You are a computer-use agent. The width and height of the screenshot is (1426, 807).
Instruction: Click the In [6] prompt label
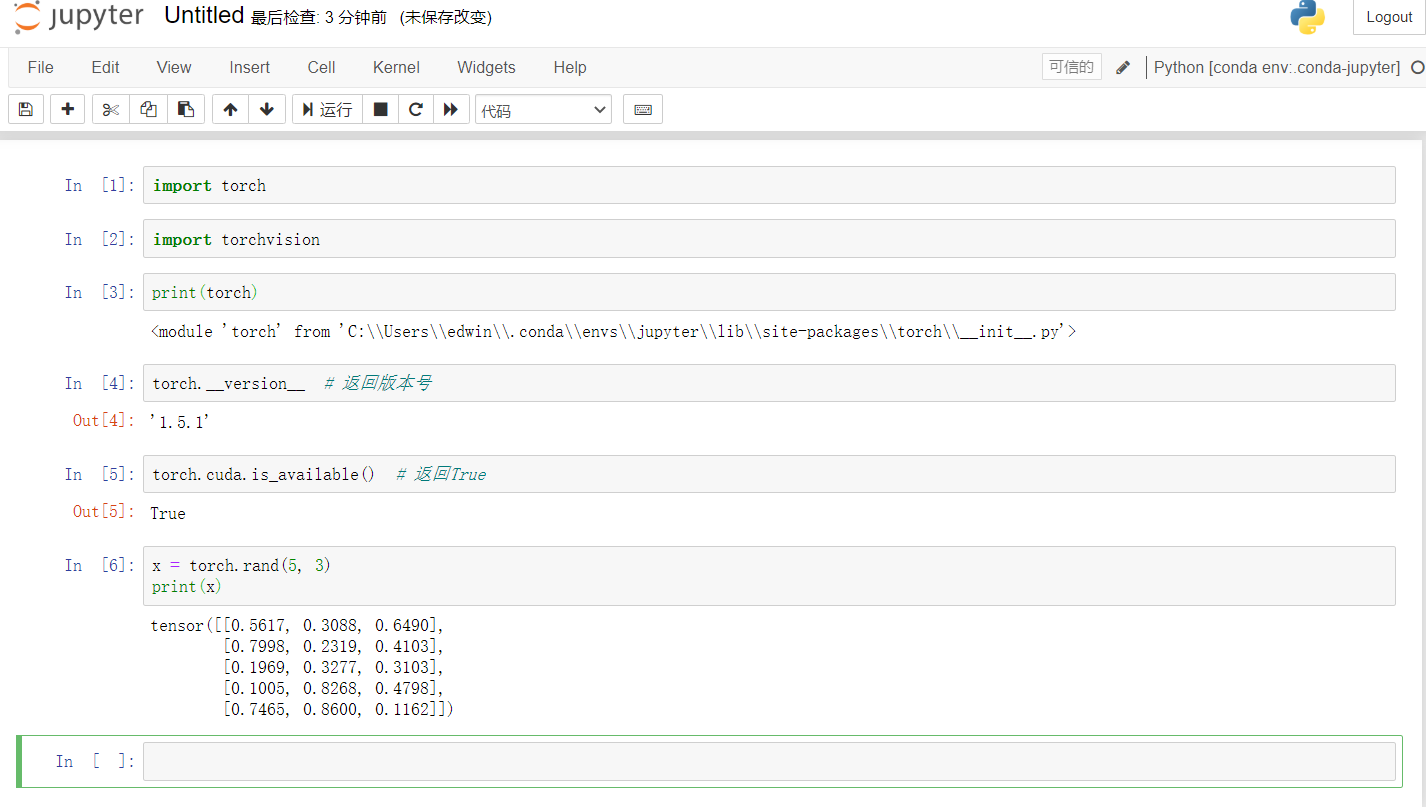pos(99,565)
